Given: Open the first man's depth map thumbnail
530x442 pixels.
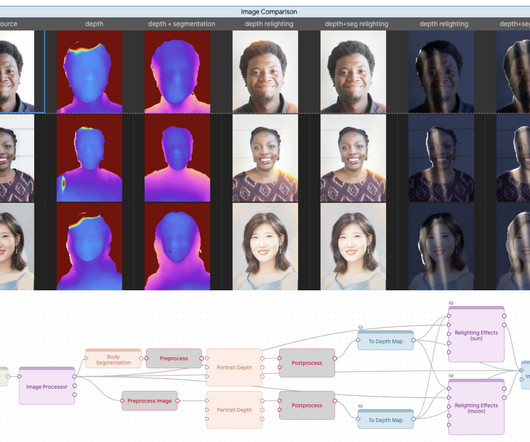Looking at the screenshot, I should tap(89, 72).
